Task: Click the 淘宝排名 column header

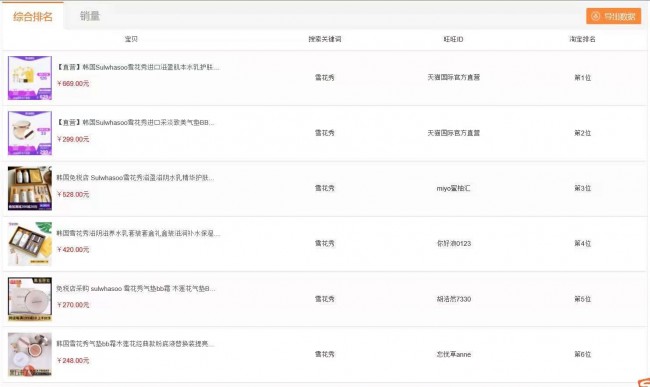Action: pyautogui.click(x=582, y=39)
